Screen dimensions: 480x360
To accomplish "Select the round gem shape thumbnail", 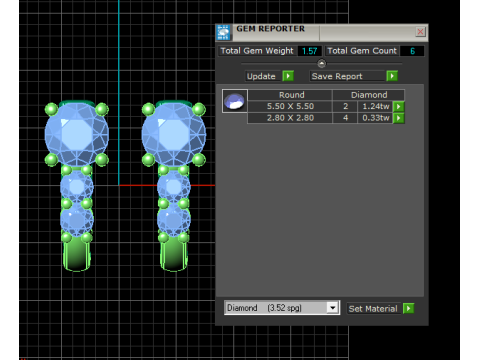I will point(235,101).
